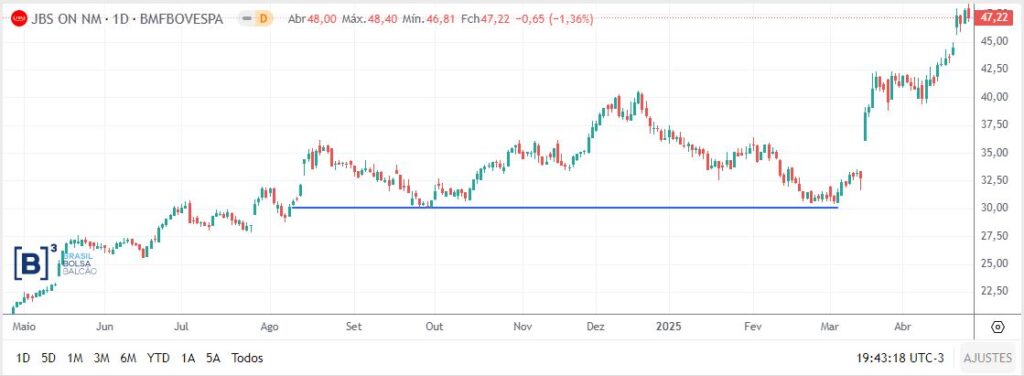
Task: Click the Ago label on time axis
Action: pyautogui.click(x=269, y=326)
